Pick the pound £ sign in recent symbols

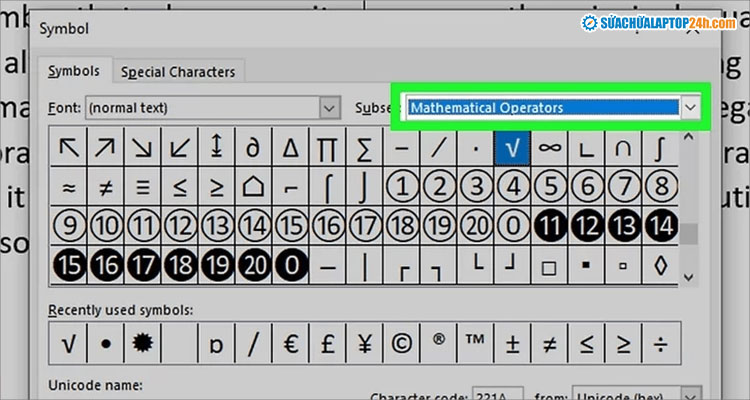[x=328, y=344]
